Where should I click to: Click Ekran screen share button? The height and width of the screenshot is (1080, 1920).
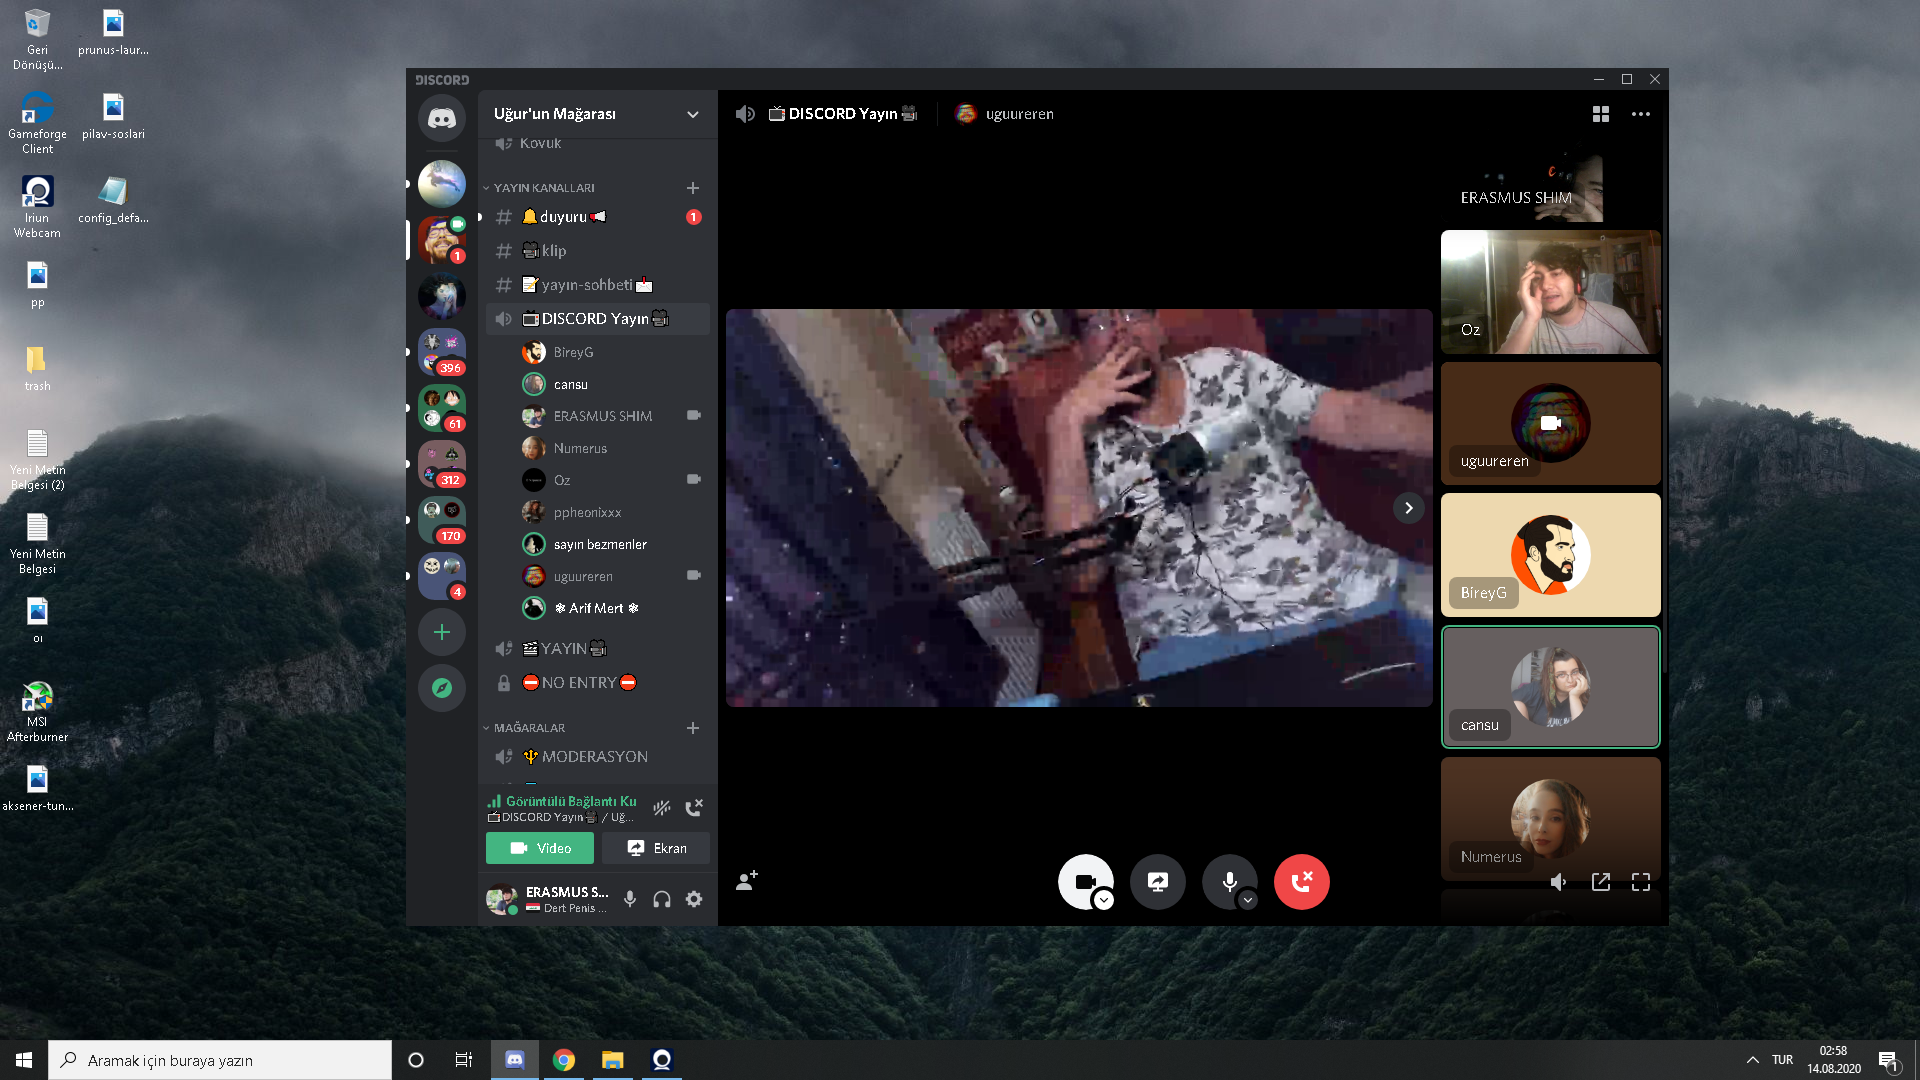(656, 848)
